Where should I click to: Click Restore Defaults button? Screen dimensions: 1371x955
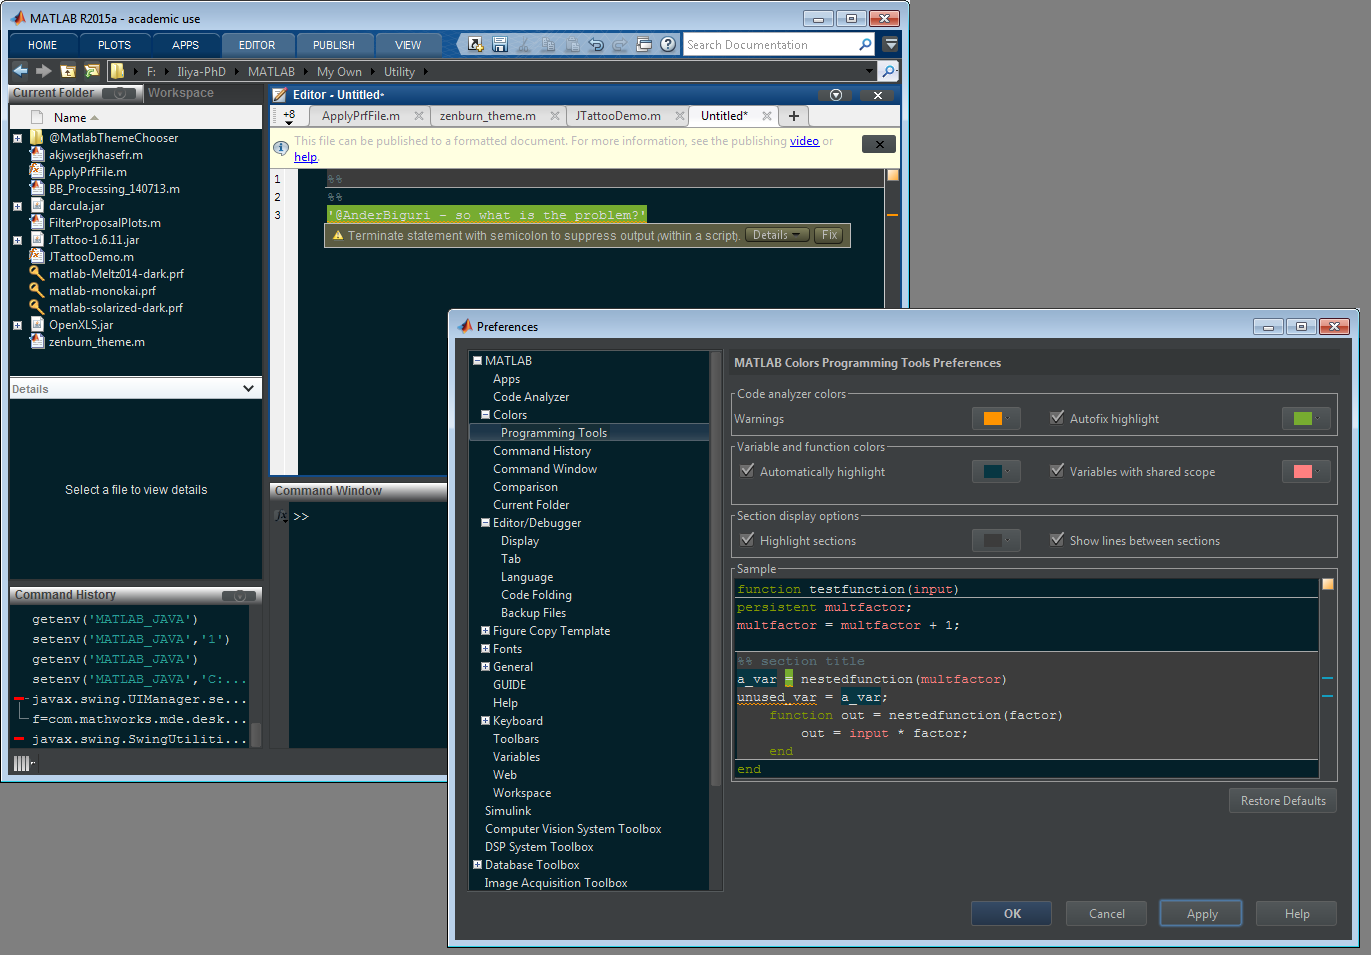(x=1283, y=800)
